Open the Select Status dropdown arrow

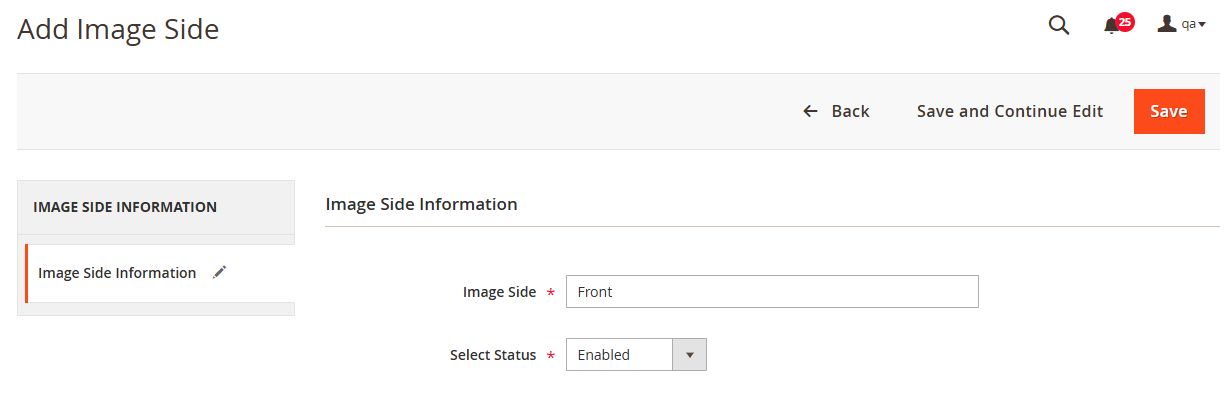pos(689,355)
